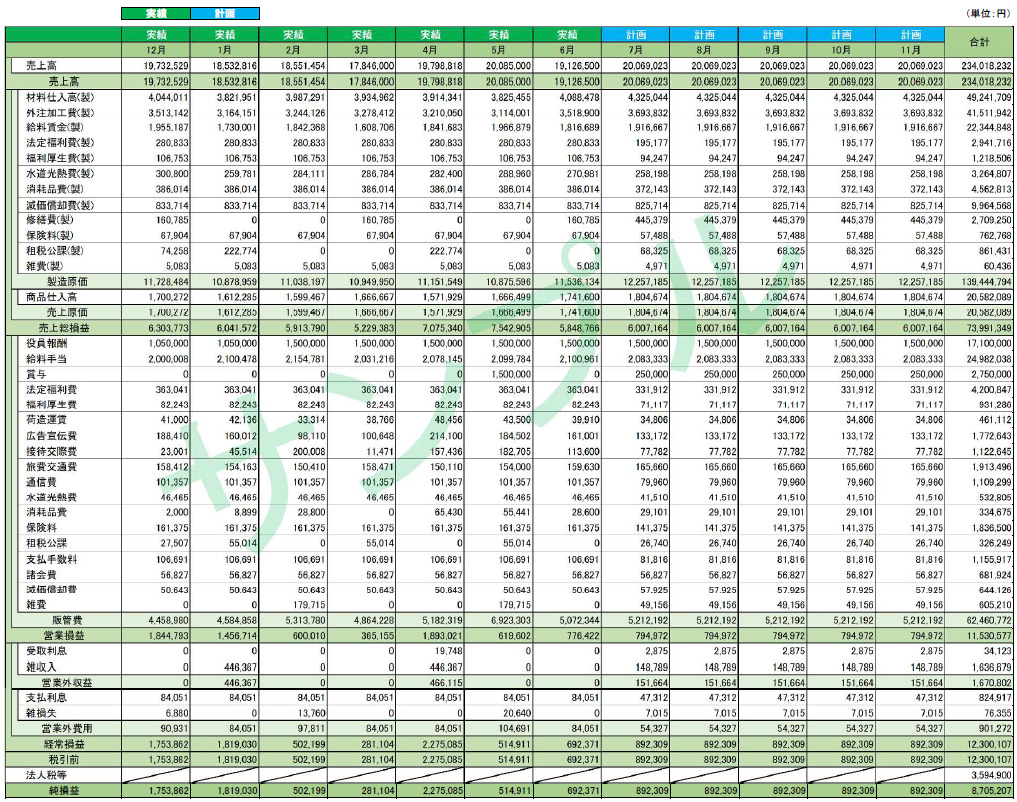
Task: Select the 税引前 row label
Action: pos(64,759)
